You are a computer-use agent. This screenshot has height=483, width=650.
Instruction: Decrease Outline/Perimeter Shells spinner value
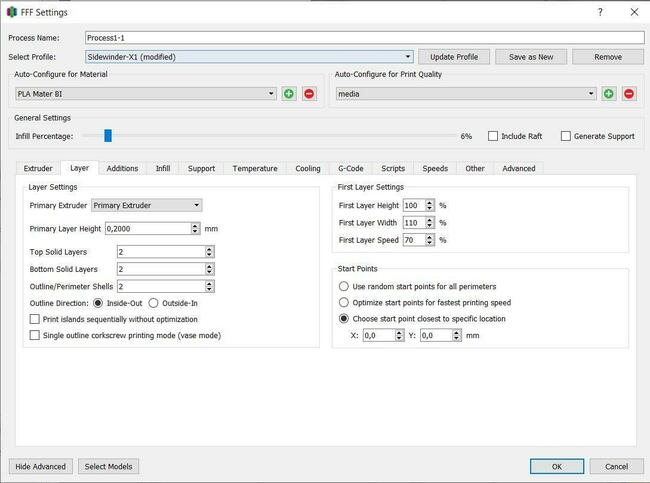point(209,289)
